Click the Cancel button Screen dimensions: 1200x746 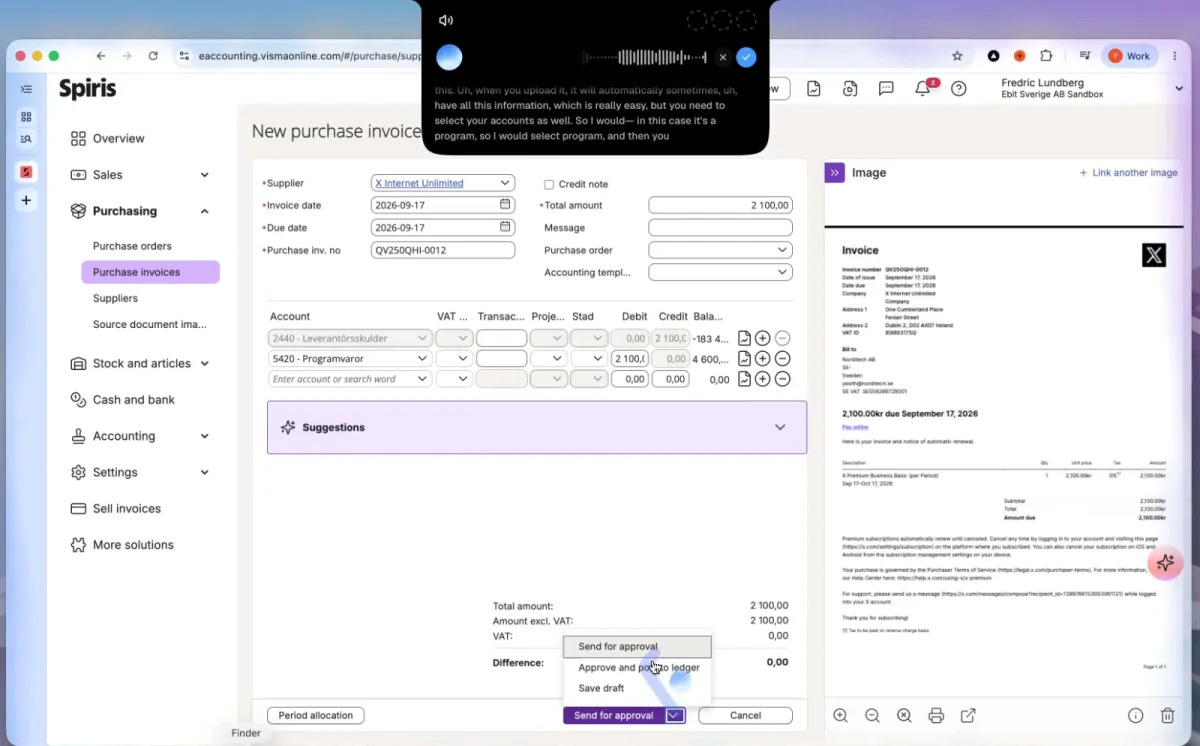coord(745,715)
